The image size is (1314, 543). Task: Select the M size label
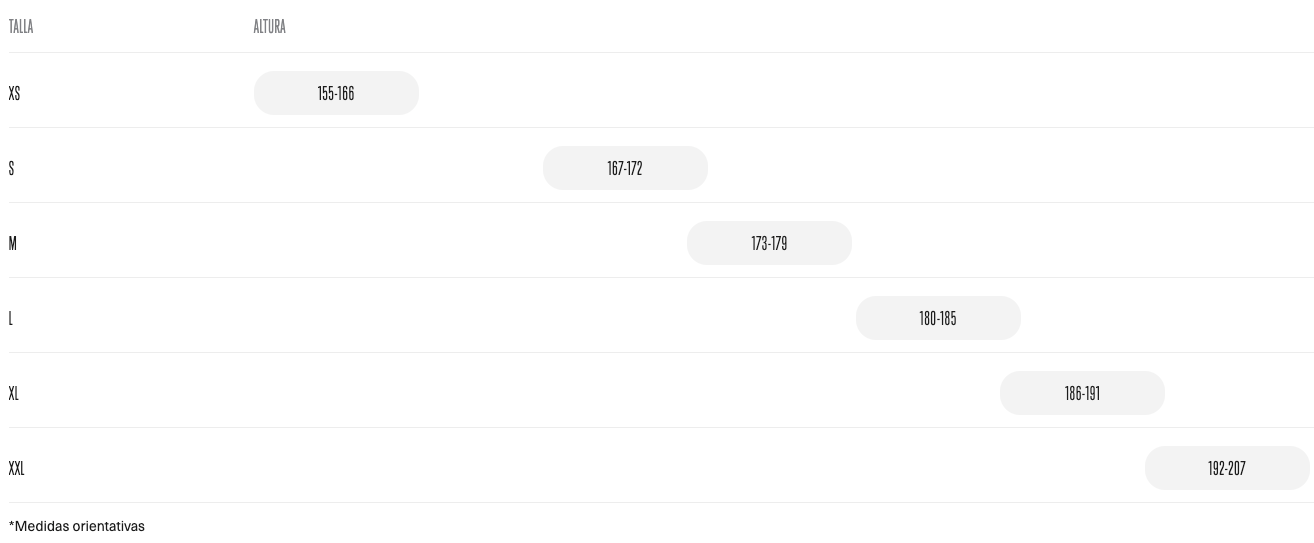coord(12,243)
